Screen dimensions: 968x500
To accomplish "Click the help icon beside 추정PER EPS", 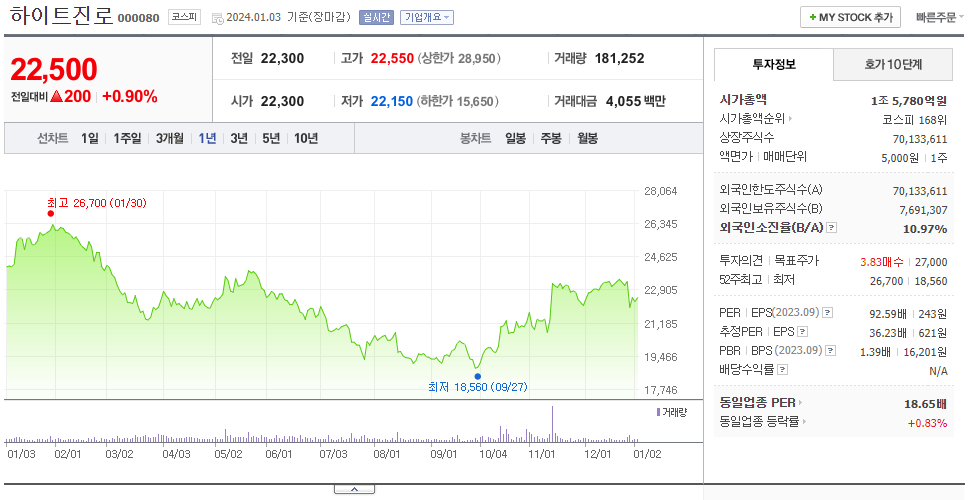I will (802, 331).
